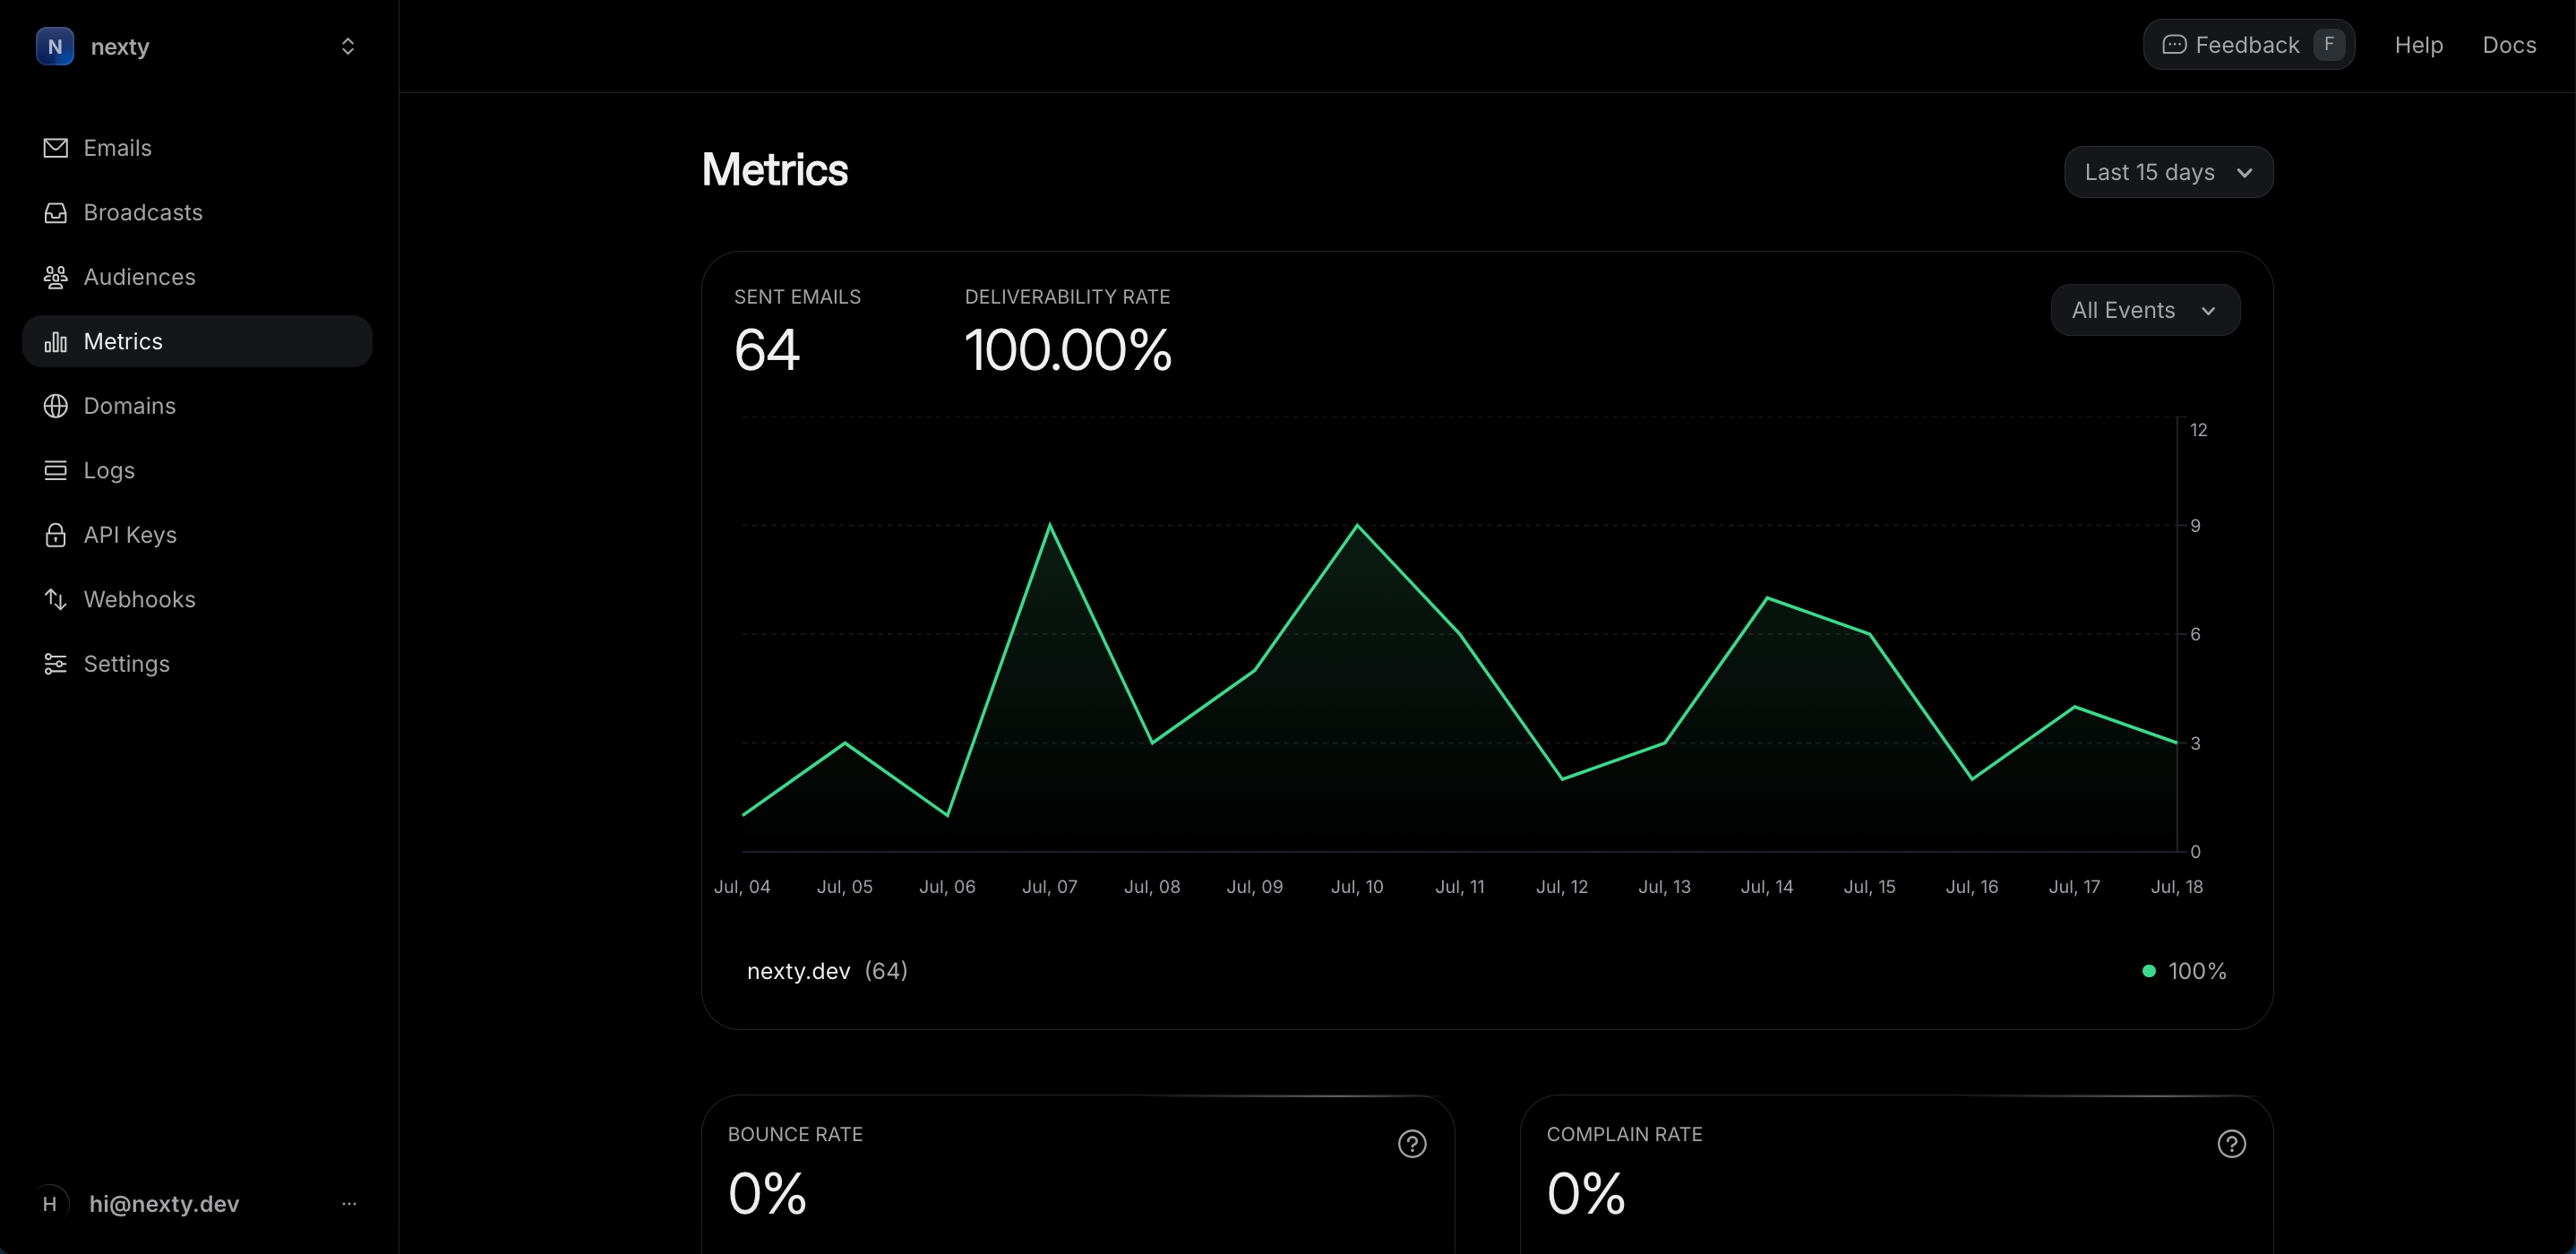Click the Domains globe icon

click(56, 406)
